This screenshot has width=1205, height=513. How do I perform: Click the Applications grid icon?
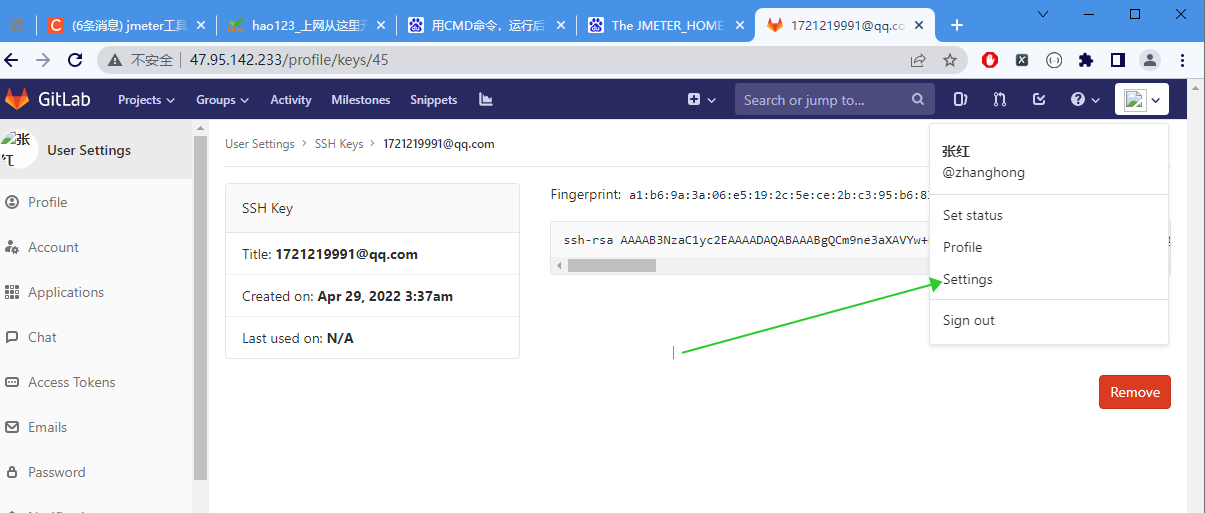click(12, 292)
